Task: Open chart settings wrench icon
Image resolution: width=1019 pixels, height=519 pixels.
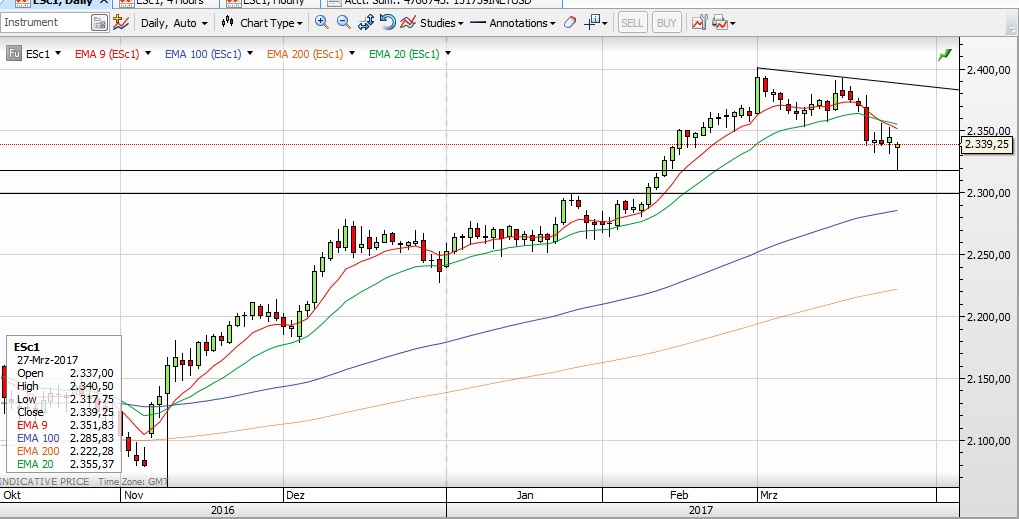Action: pos(699,23)
